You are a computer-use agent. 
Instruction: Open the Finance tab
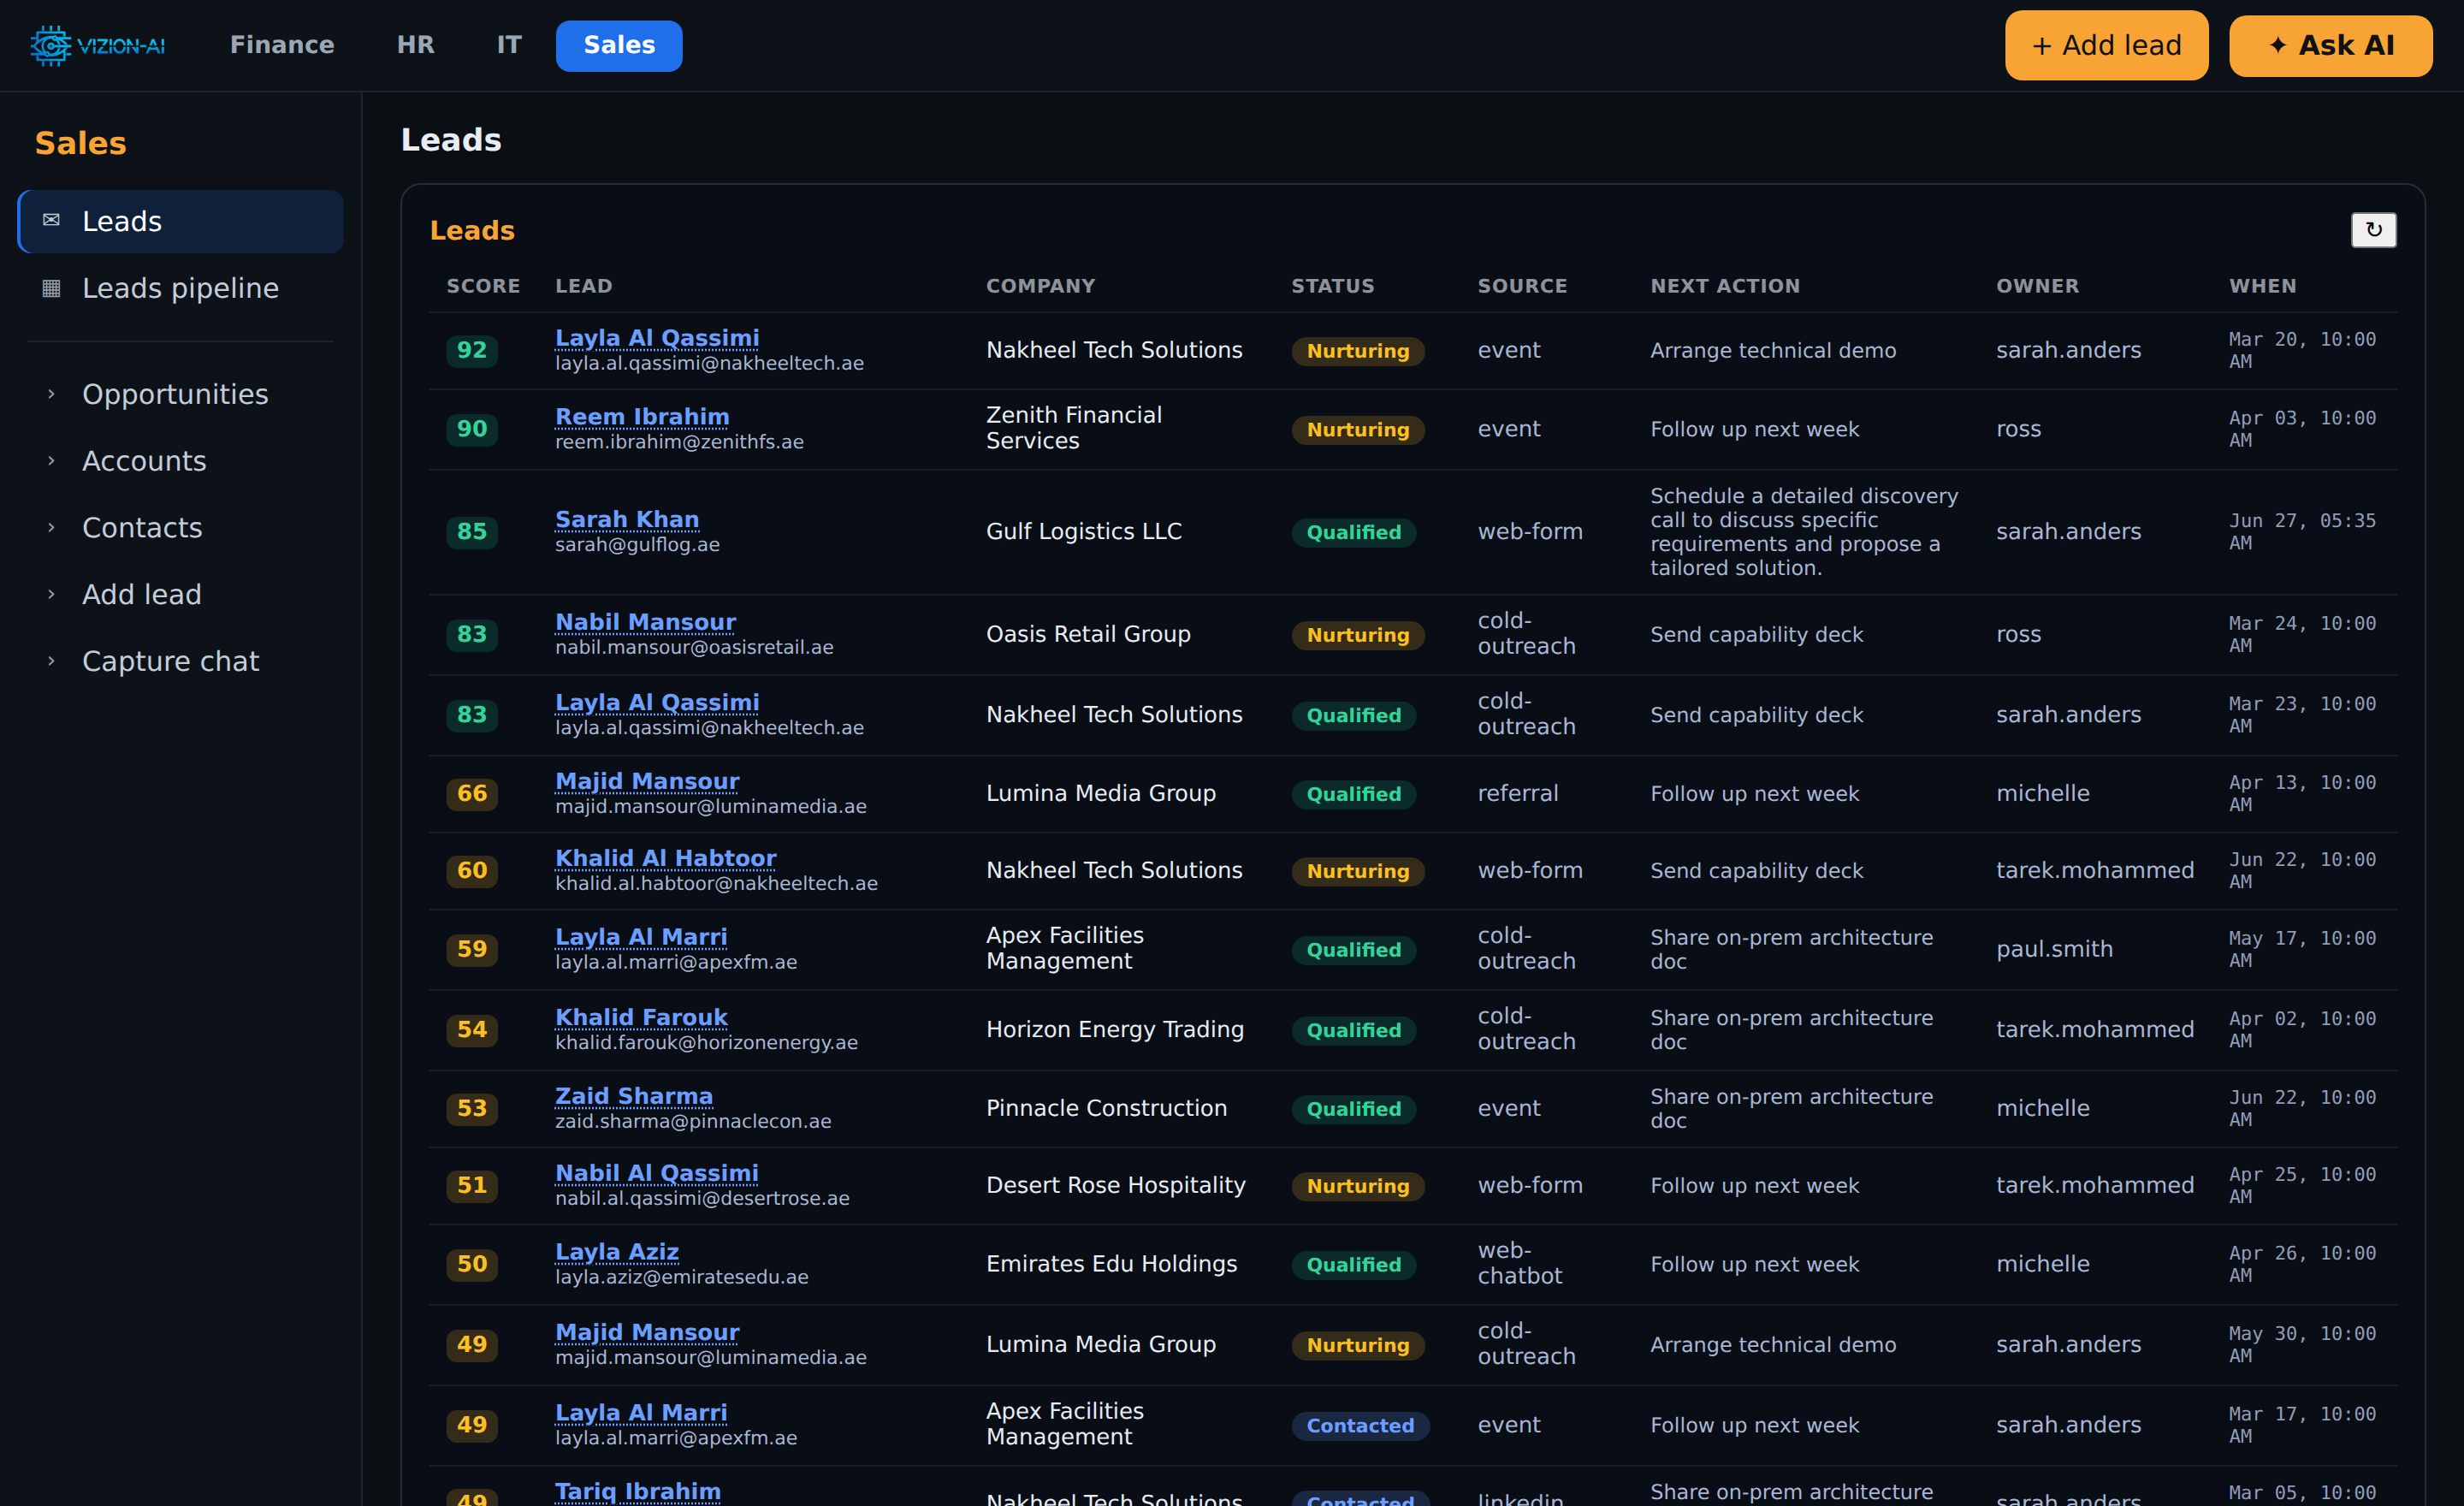(282, 45)
